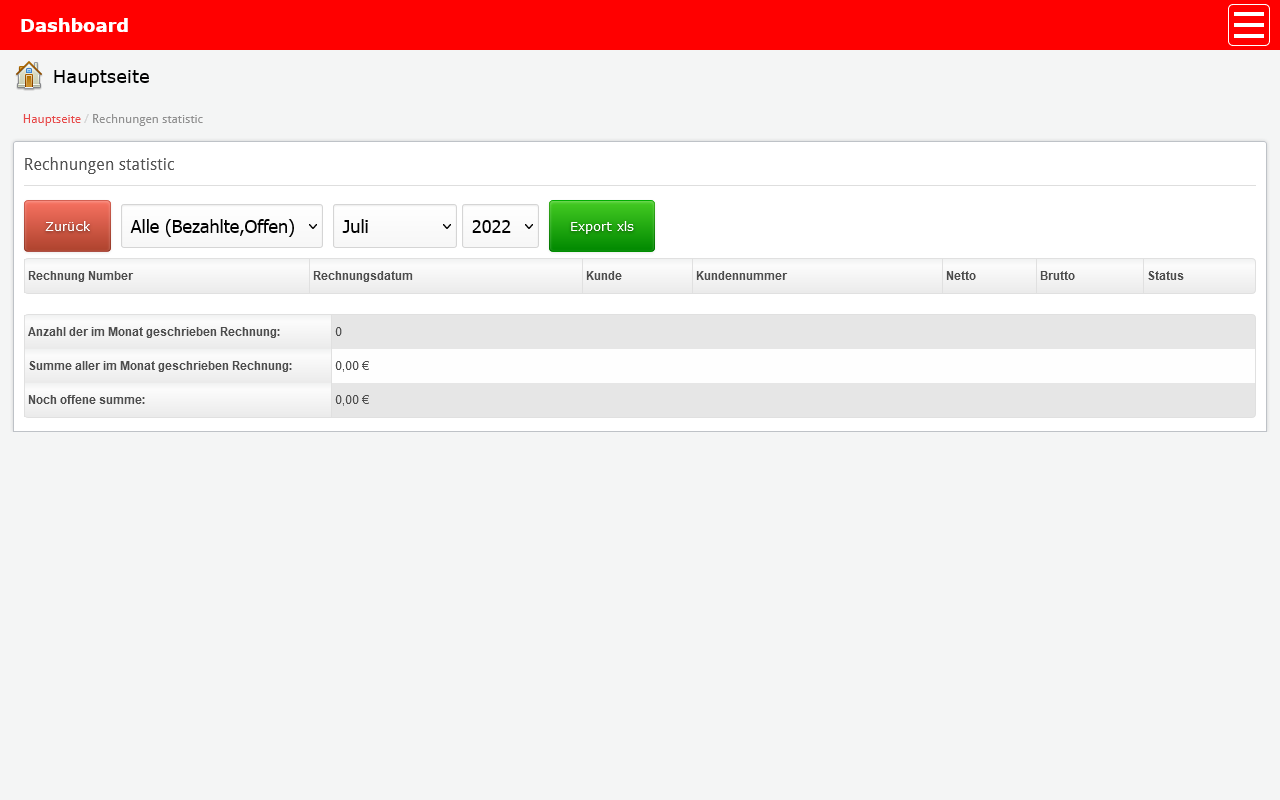Select the Kunde column header
1280x800 pixels.
604,276
